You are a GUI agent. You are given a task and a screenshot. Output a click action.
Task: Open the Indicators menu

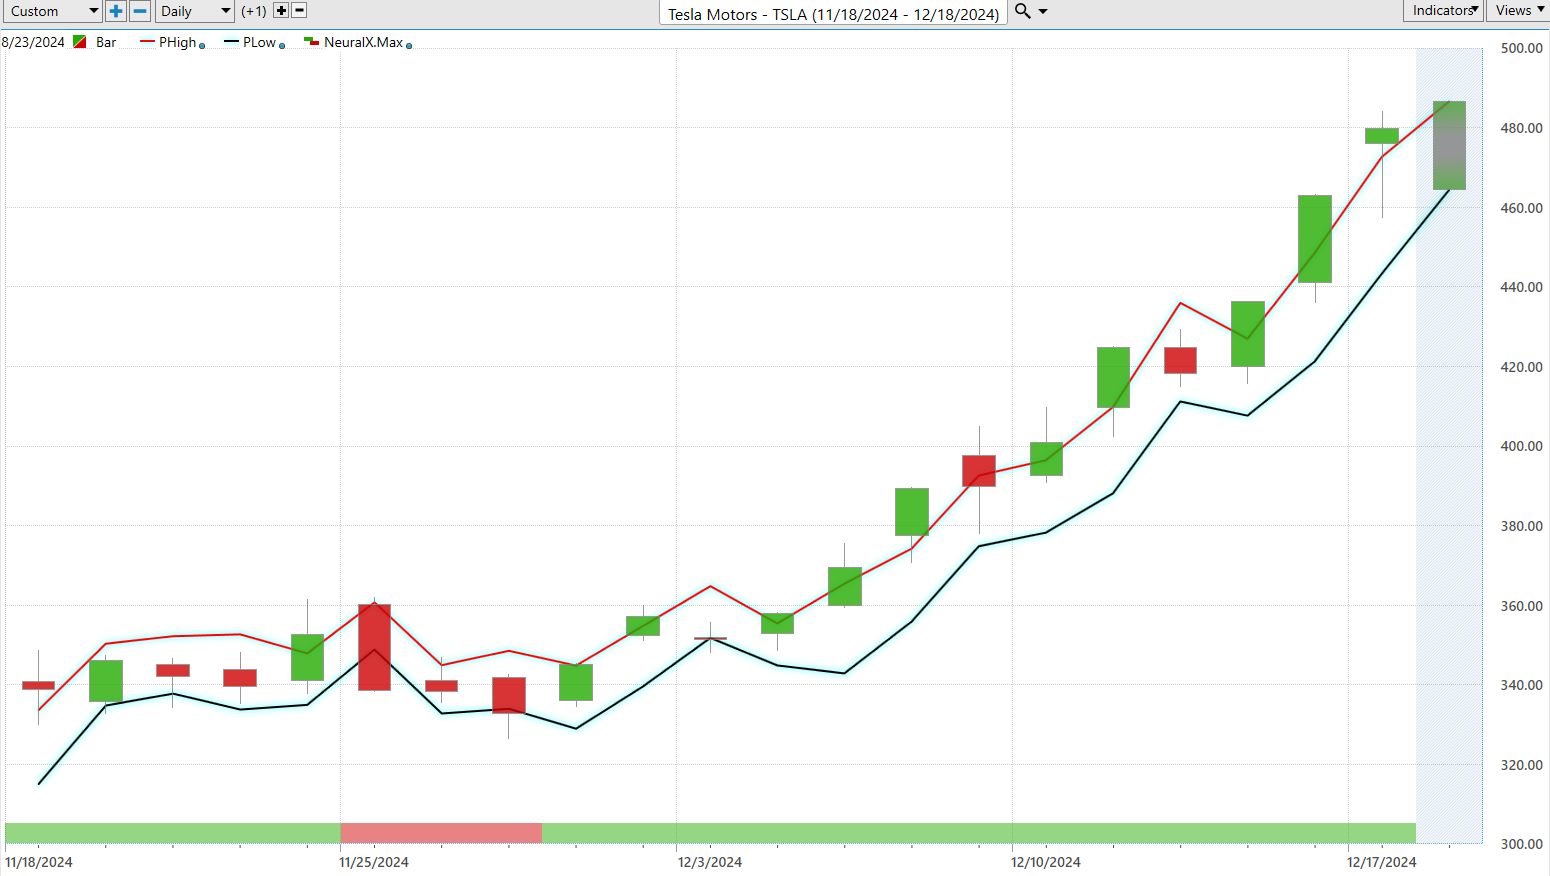coord(1444,10)
